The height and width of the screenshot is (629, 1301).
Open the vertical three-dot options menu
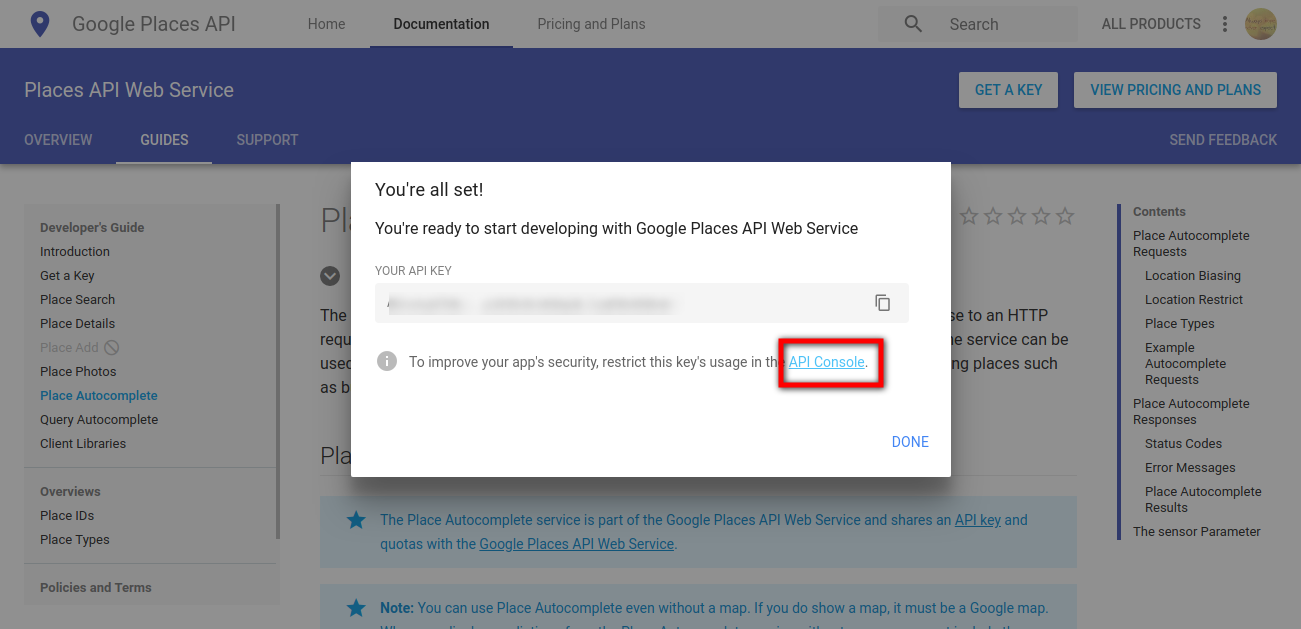[1225, 24]
